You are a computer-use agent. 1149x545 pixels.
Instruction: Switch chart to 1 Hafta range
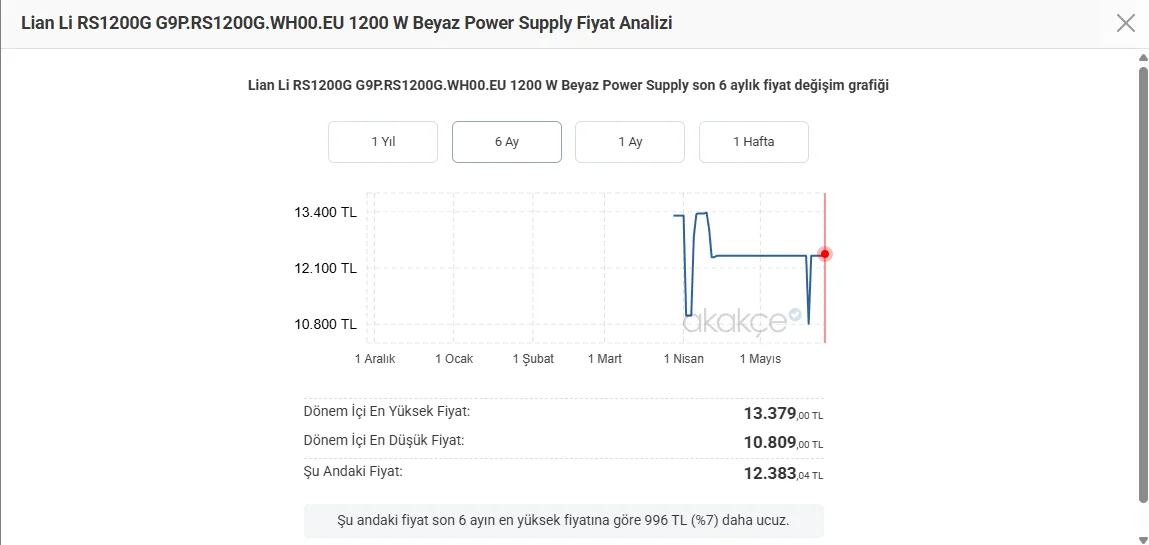pos(753,142)
